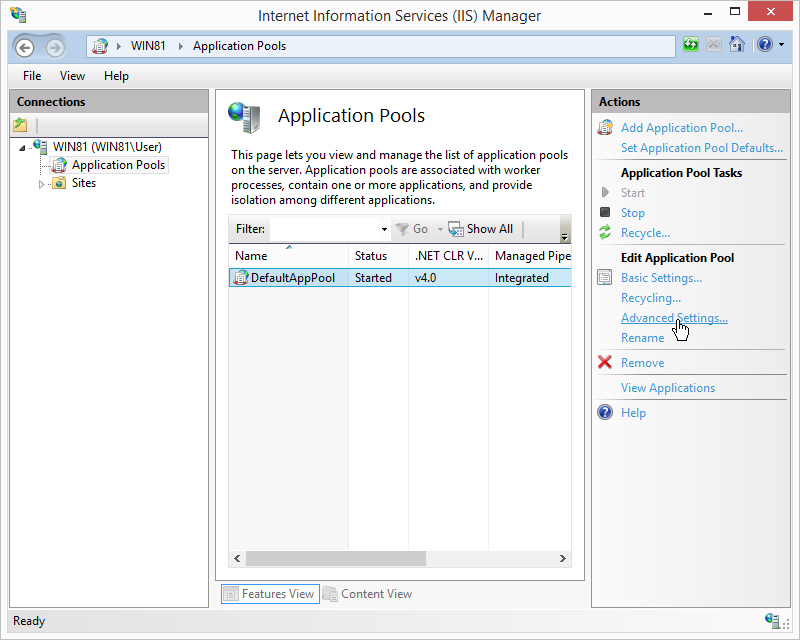Click the forward navigation arrow button
The height and width of the screenshot is (640, 800).
click(55, 47)
